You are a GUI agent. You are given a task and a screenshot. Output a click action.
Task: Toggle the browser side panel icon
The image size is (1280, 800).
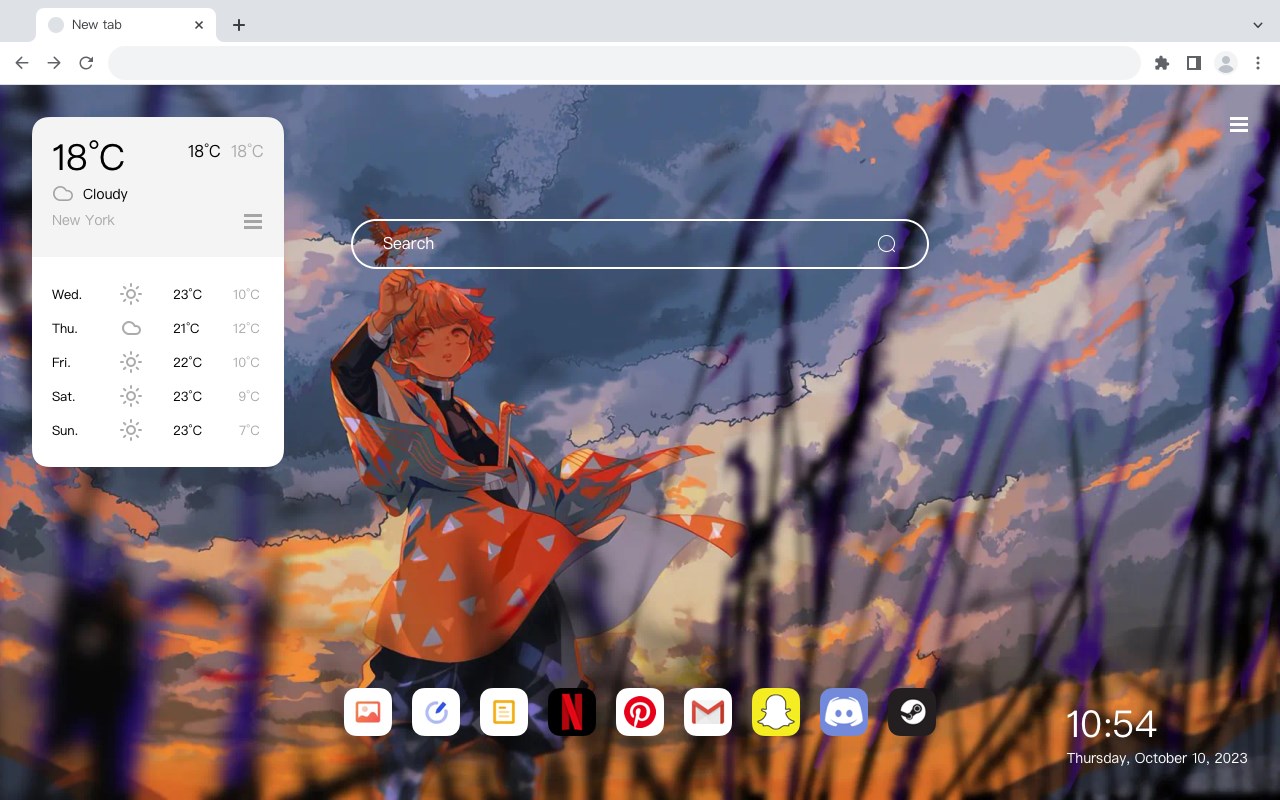click(1193, 63)
